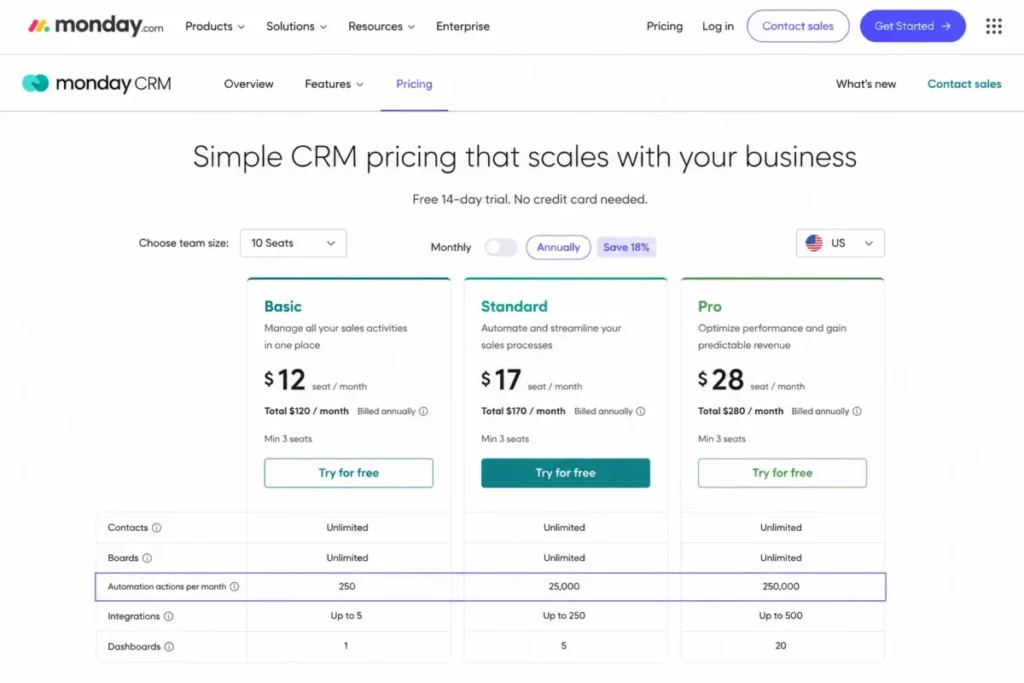Viewport: 1024px width, 683px height.
Task: Expand the Resources menu
Action: click(x=381, y=26)
